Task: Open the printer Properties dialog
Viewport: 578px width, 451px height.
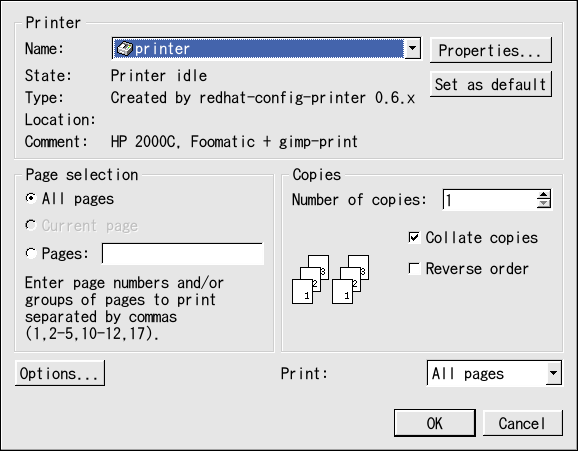Action: pos(491,50)
